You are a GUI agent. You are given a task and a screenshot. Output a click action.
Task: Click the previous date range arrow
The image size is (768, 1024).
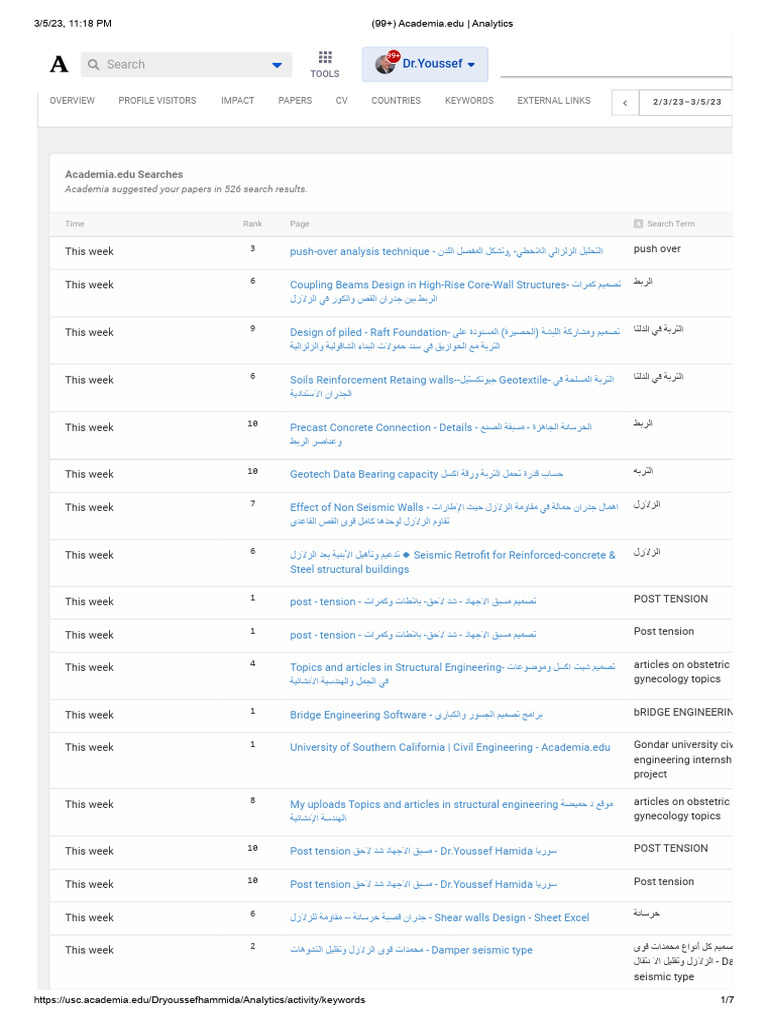pyautogui.click(x=625, y=102)
